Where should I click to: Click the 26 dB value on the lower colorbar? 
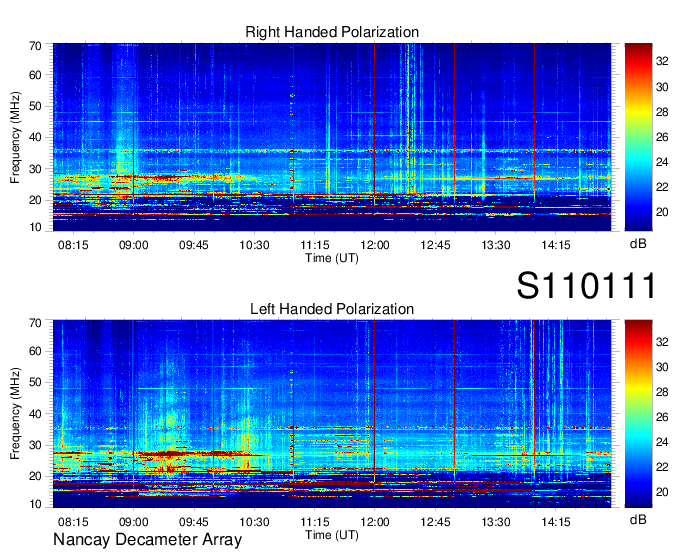[x=662, y=417]
